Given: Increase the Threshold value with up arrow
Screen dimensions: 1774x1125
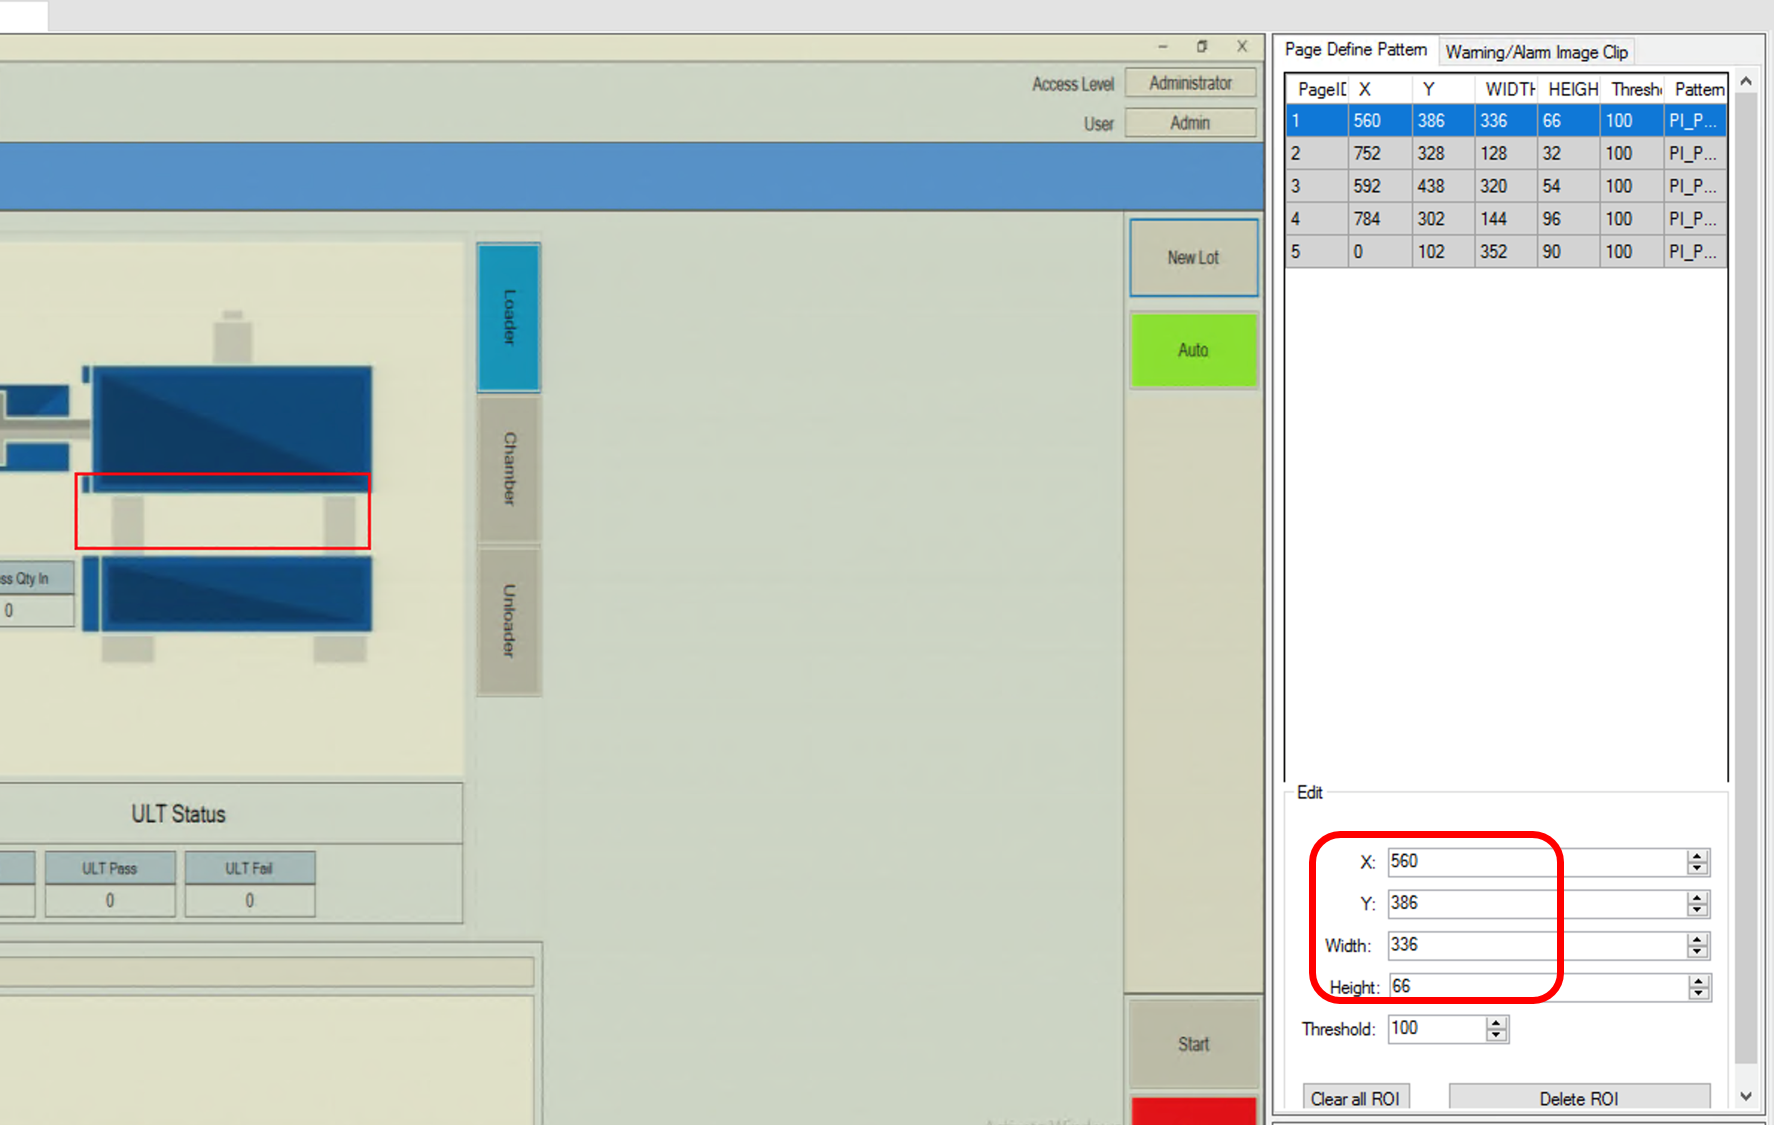Looking at the screenshot, I should click(1496, 1023).
